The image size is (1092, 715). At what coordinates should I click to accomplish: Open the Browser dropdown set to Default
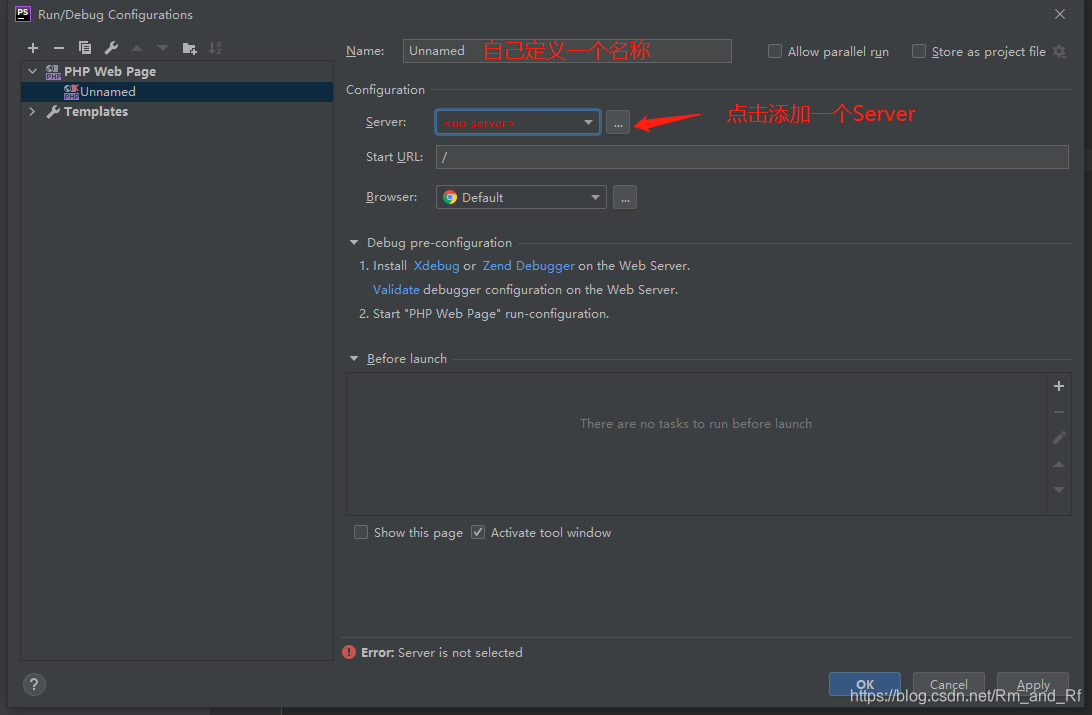point(521,198)
